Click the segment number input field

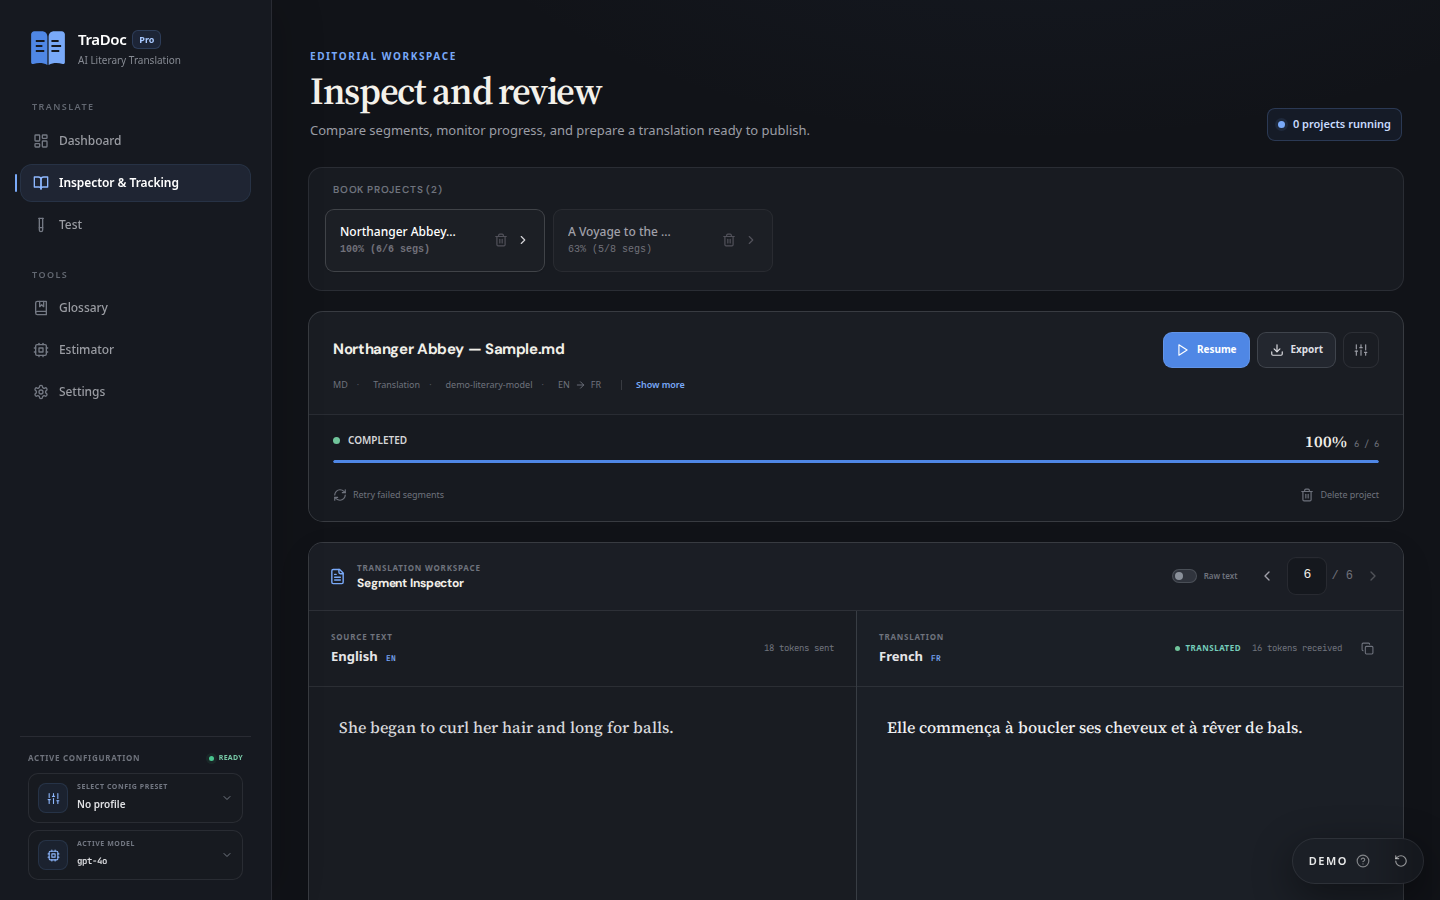(x=1307, y=575)
